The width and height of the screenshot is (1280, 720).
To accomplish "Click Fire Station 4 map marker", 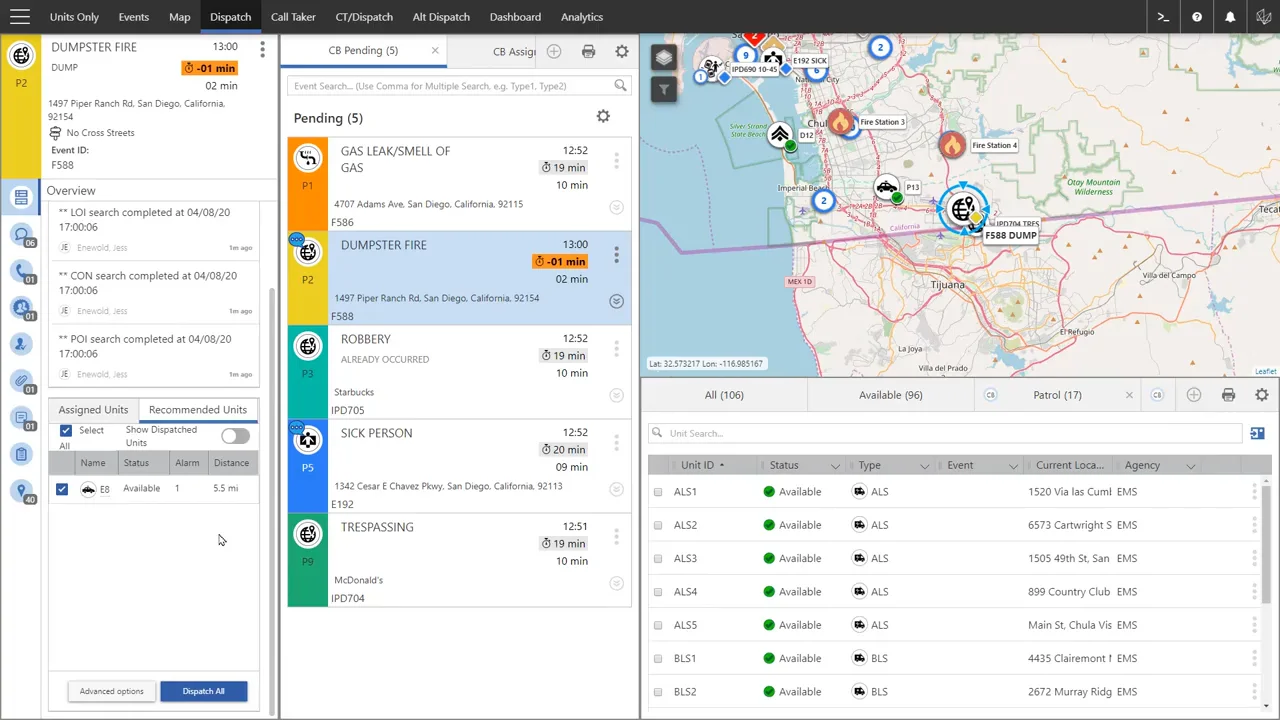I will pyautogui.click(x=952, y=146).
